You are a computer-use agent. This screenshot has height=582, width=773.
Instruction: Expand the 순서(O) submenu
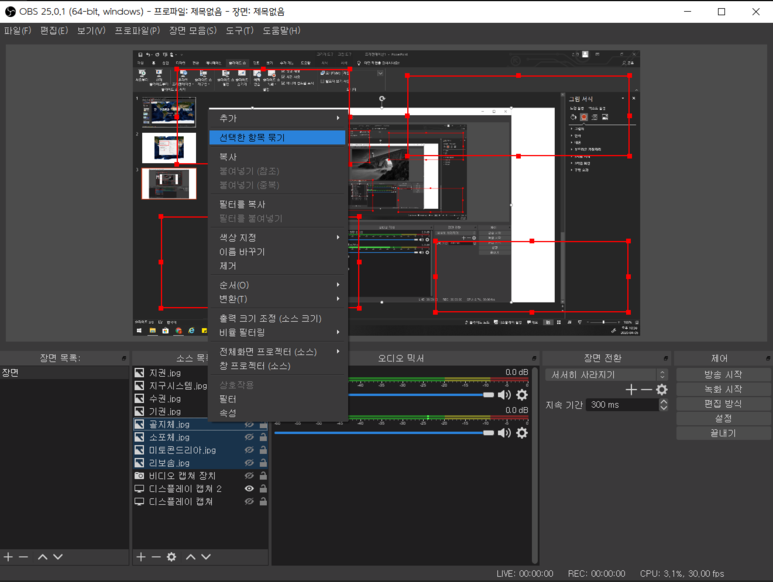click(279, 285)
